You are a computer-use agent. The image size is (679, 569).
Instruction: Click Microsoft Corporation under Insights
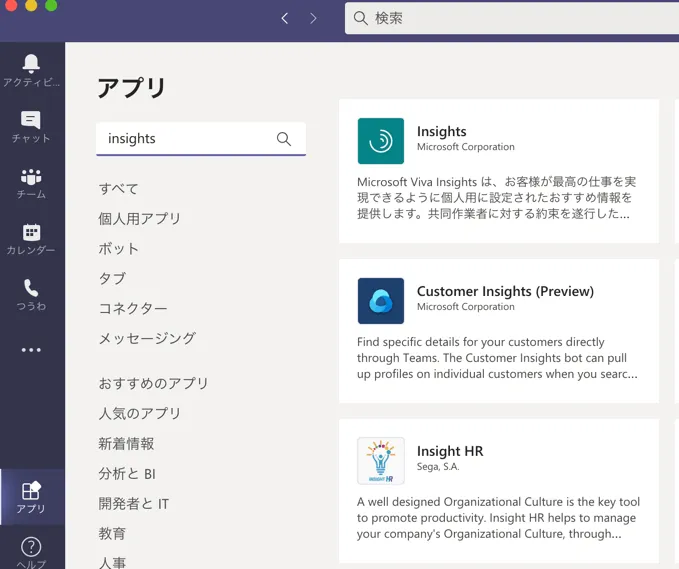point(466,147)
